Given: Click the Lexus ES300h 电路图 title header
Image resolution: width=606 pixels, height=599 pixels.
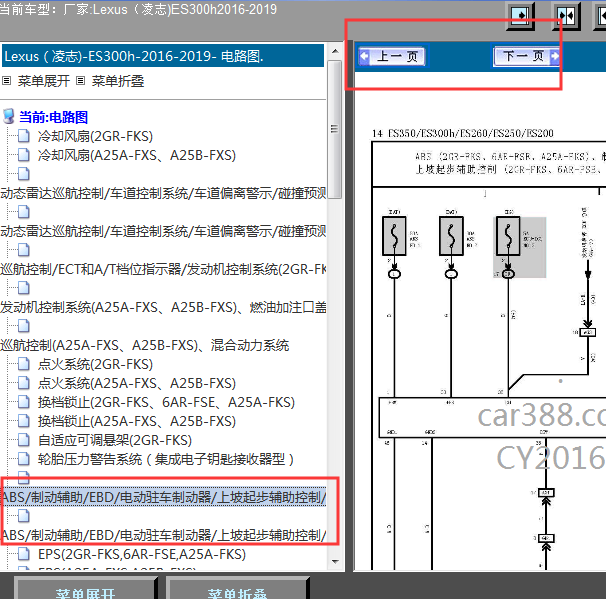Looking at the screenshot, I should 163,56.
